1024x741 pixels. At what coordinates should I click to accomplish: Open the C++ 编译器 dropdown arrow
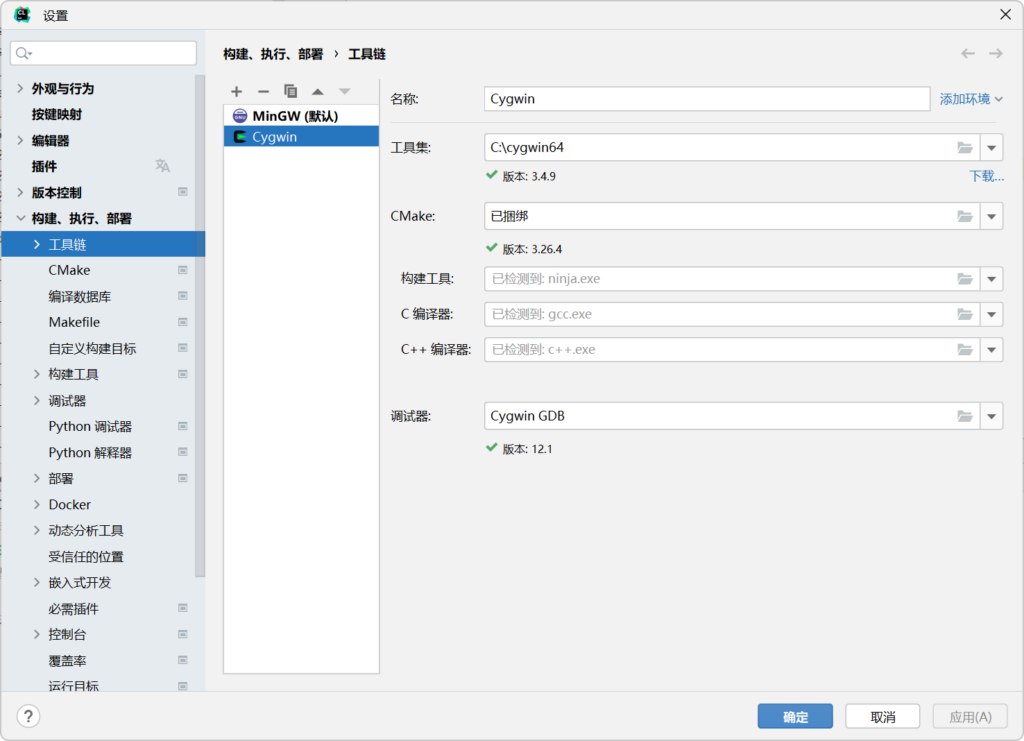click(x=991, y=349)
